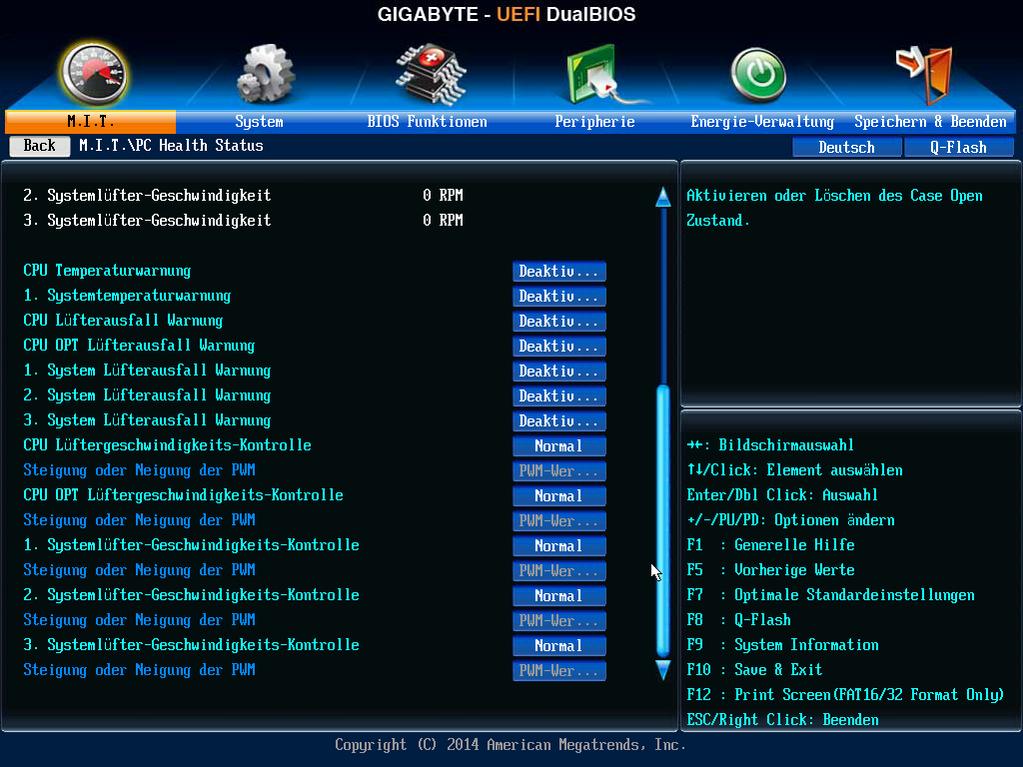Viewport: 1023px width, 767px height.
Task: Click the Back button
Action: coord(40,146)
